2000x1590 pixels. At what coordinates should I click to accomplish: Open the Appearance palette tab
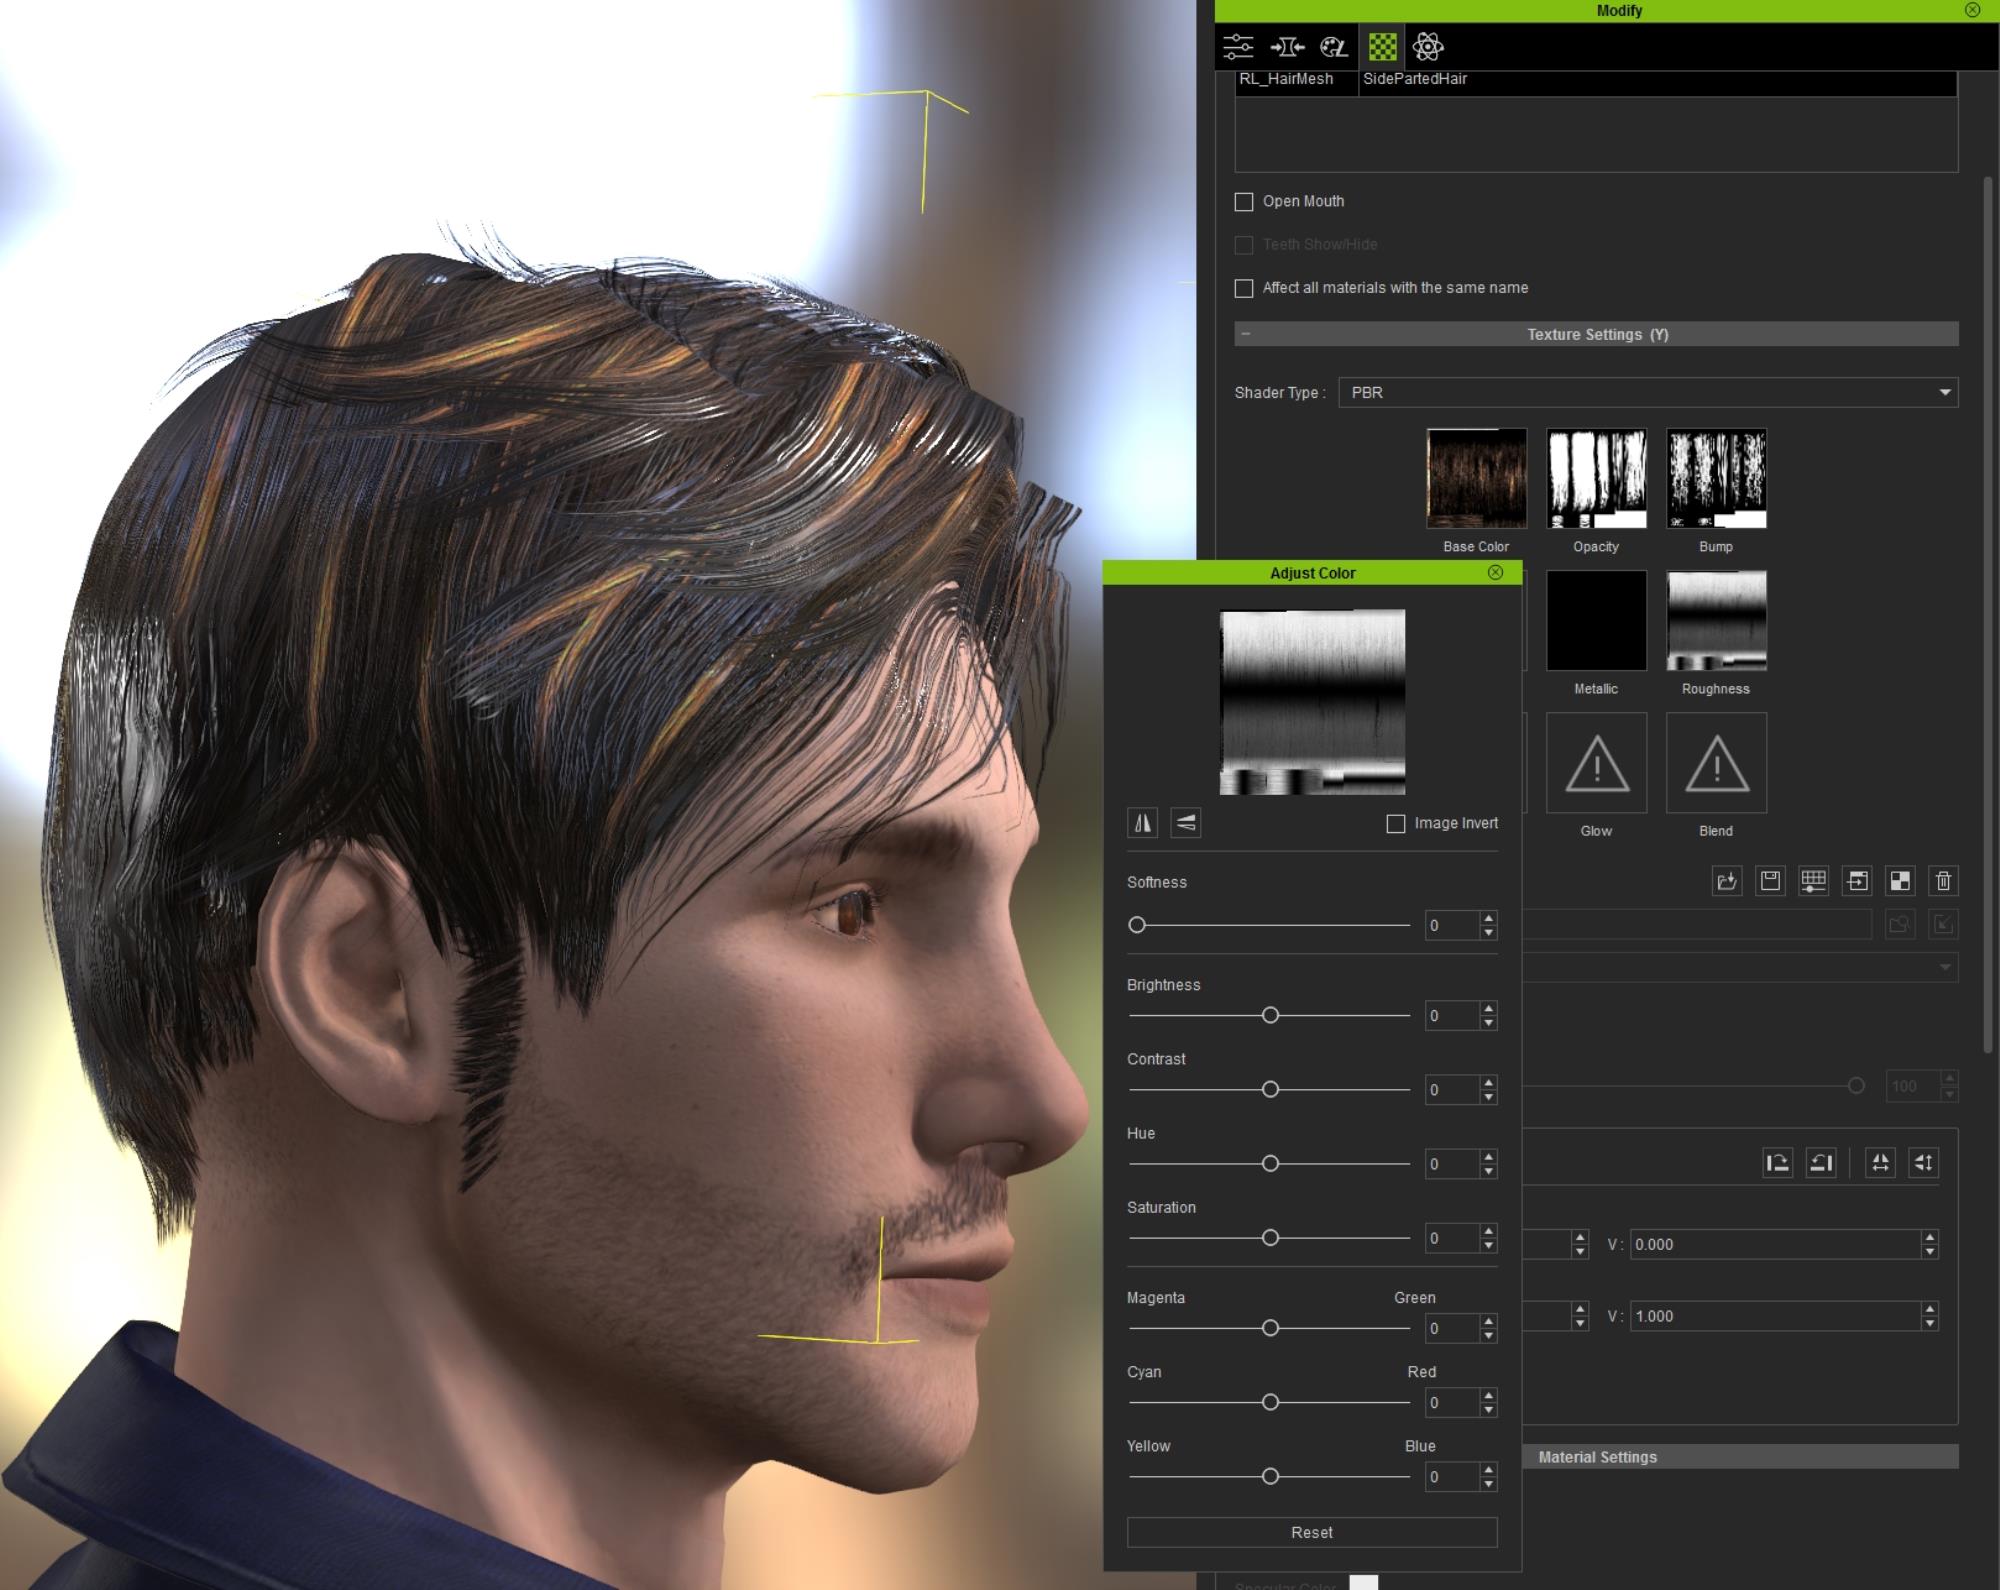1334,47
